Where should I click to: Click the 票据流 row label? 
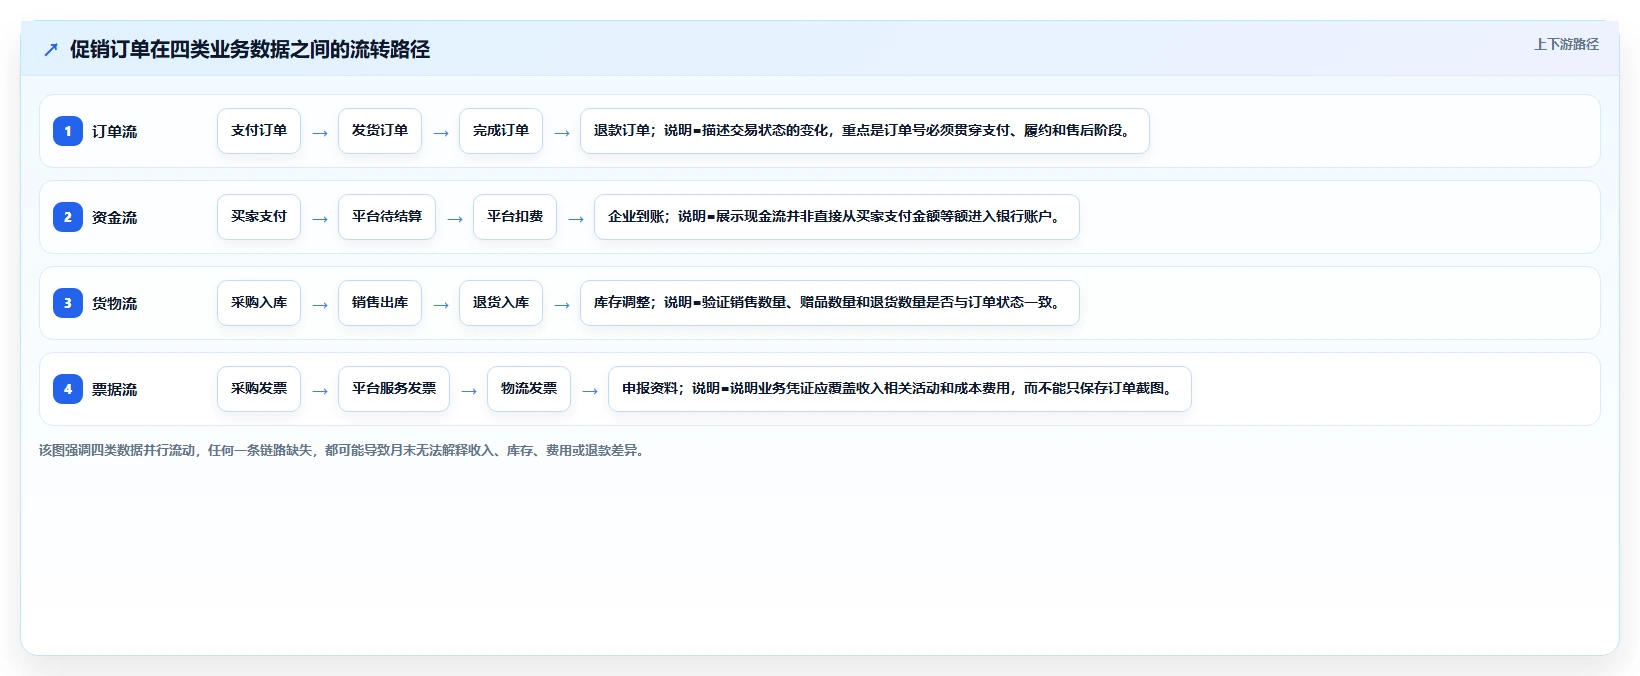114,389
